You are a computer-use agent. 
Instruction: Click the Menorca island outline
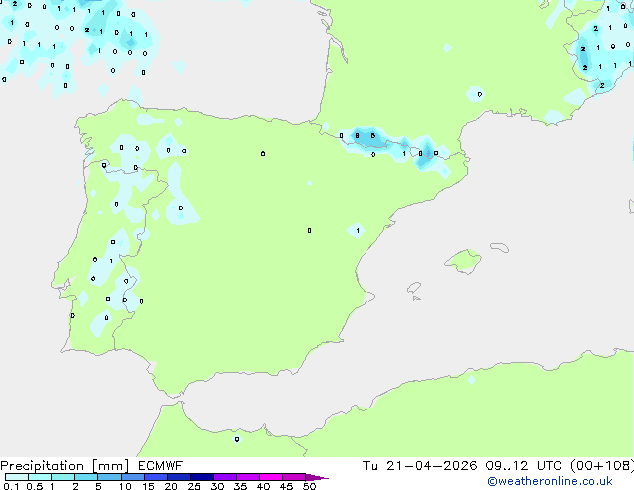point(499,247)
